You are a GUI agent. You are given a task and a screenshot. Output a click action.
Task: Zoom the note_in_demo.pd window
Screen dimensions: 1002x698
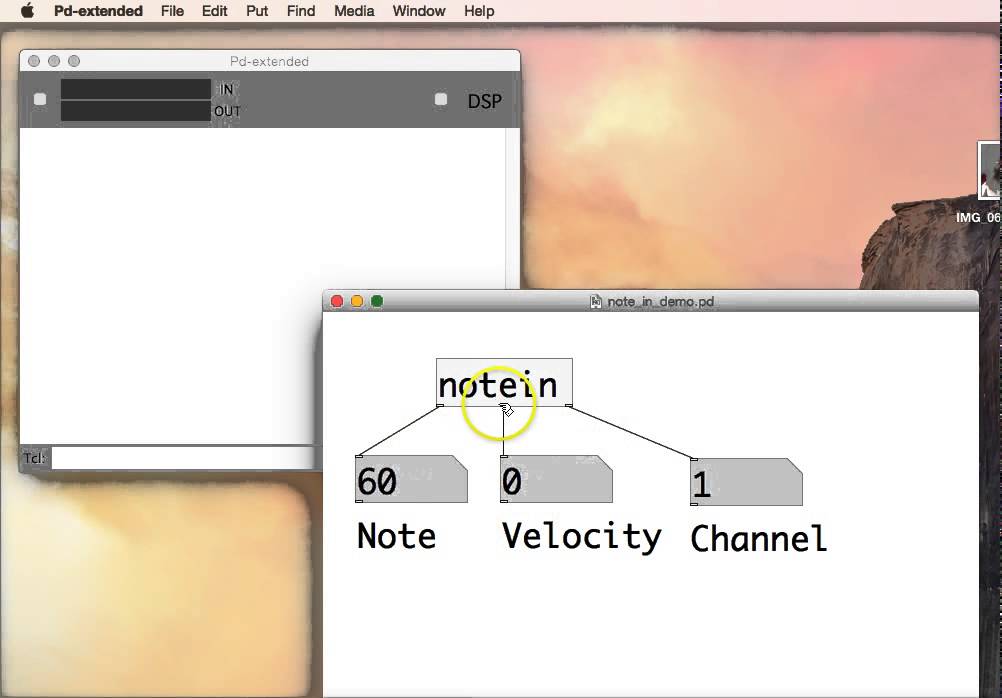[x=377, y=301]
